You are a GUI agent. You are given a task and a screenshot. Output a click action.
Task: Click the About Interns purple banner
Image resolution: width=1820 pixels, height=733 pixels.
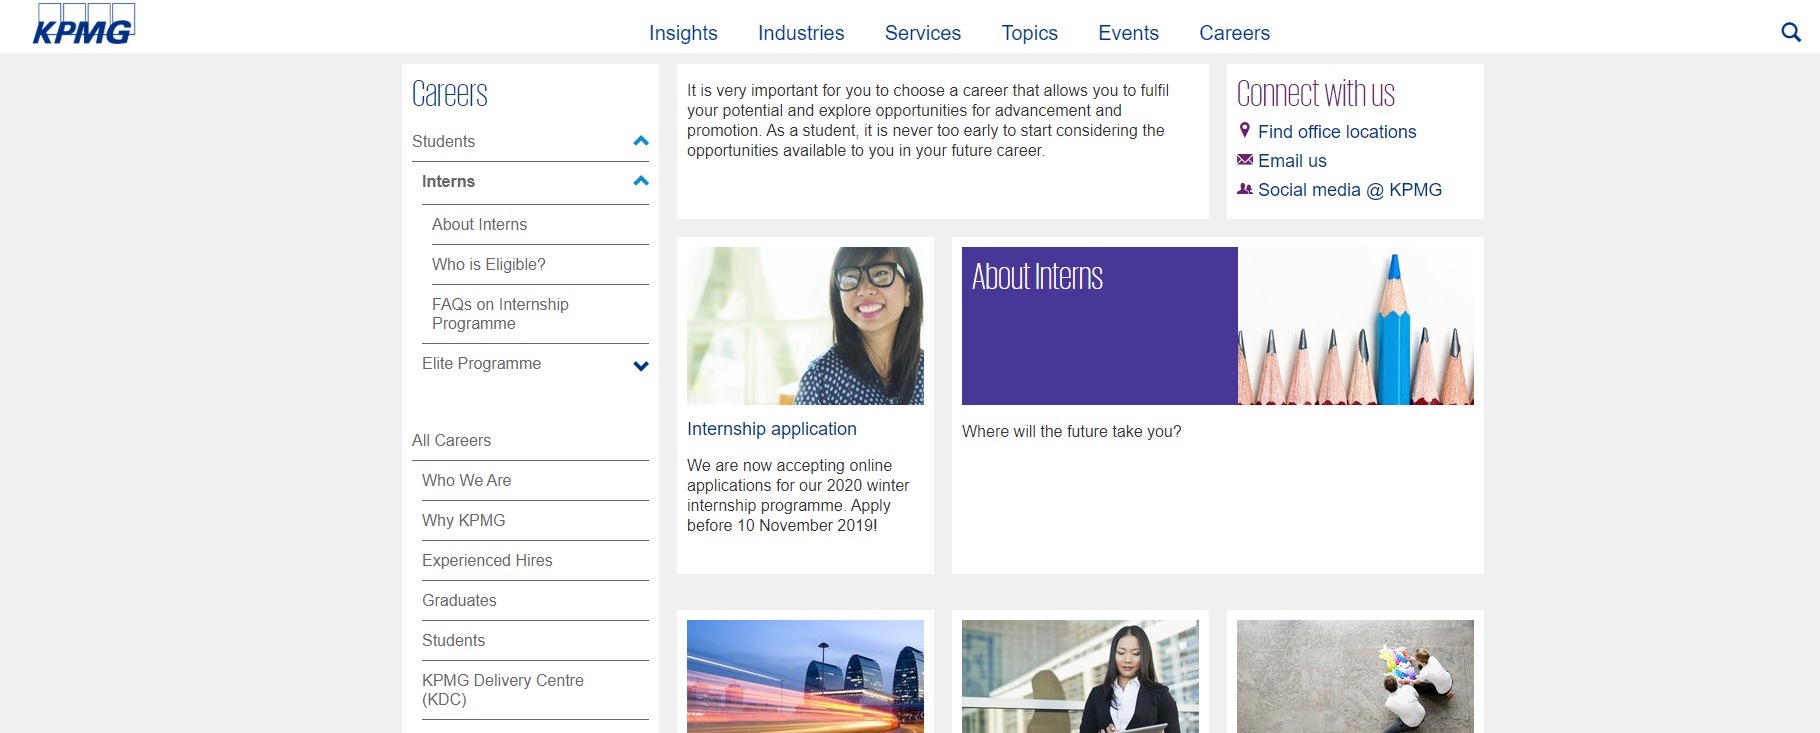click(1100, 326)
